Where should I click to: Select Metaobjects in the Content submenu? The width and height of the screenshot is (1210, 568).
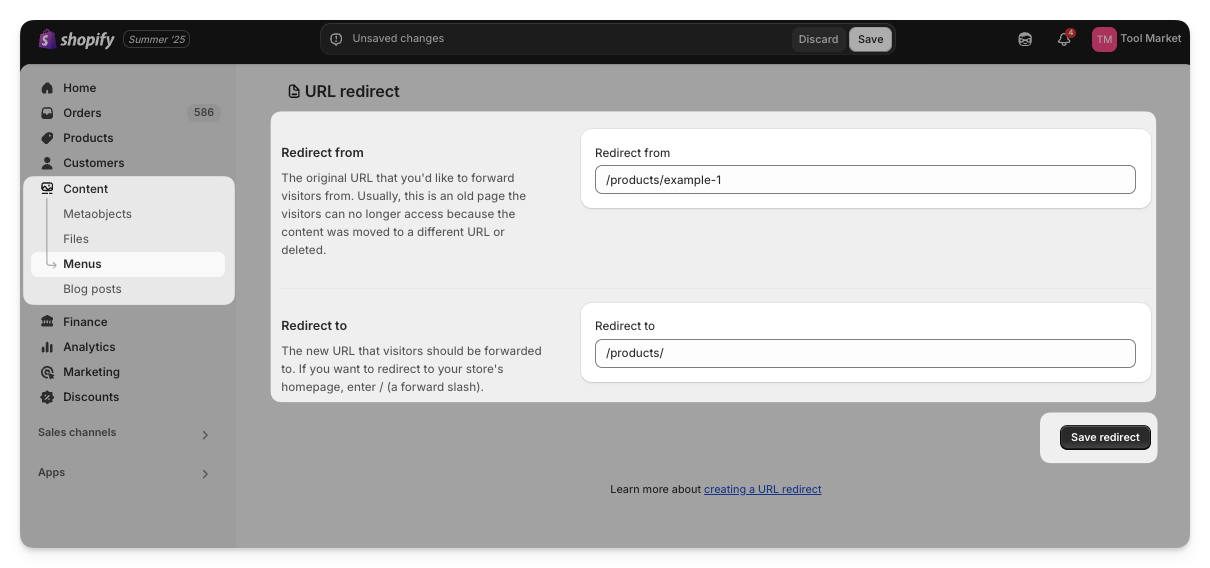(97, 214)
